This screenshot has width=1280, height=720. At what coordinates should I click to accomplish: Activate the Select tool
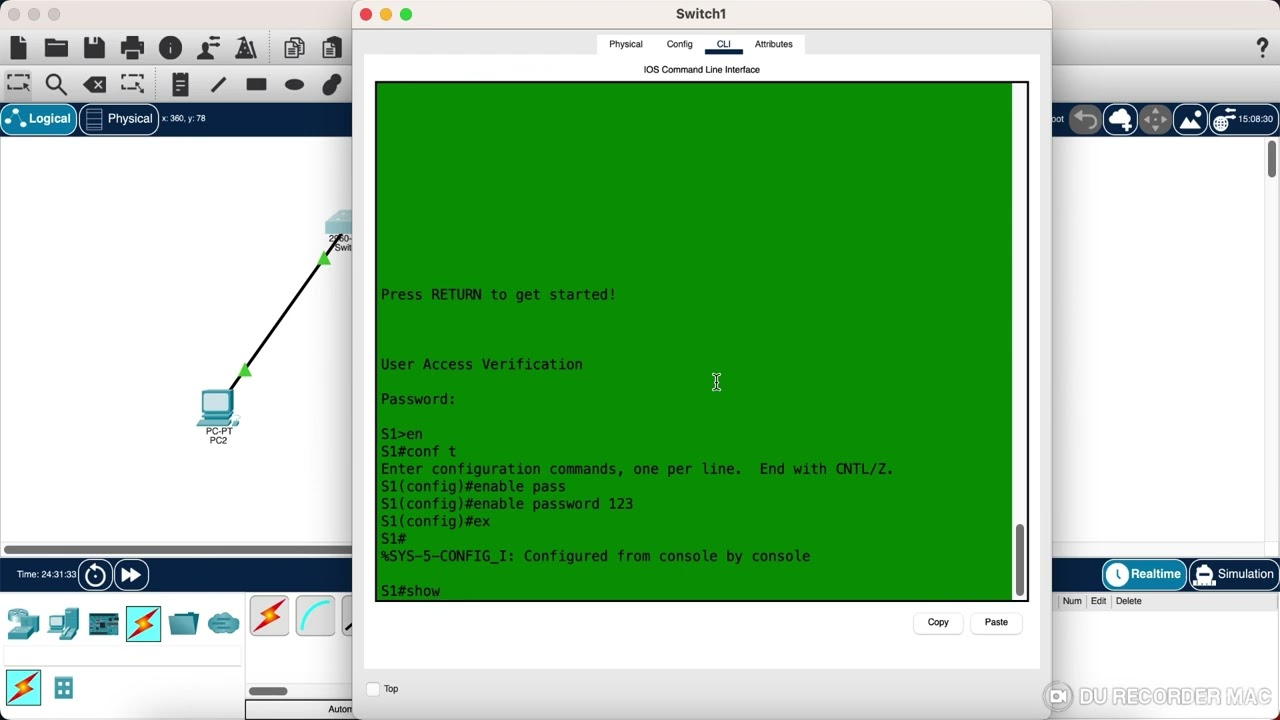18,84
